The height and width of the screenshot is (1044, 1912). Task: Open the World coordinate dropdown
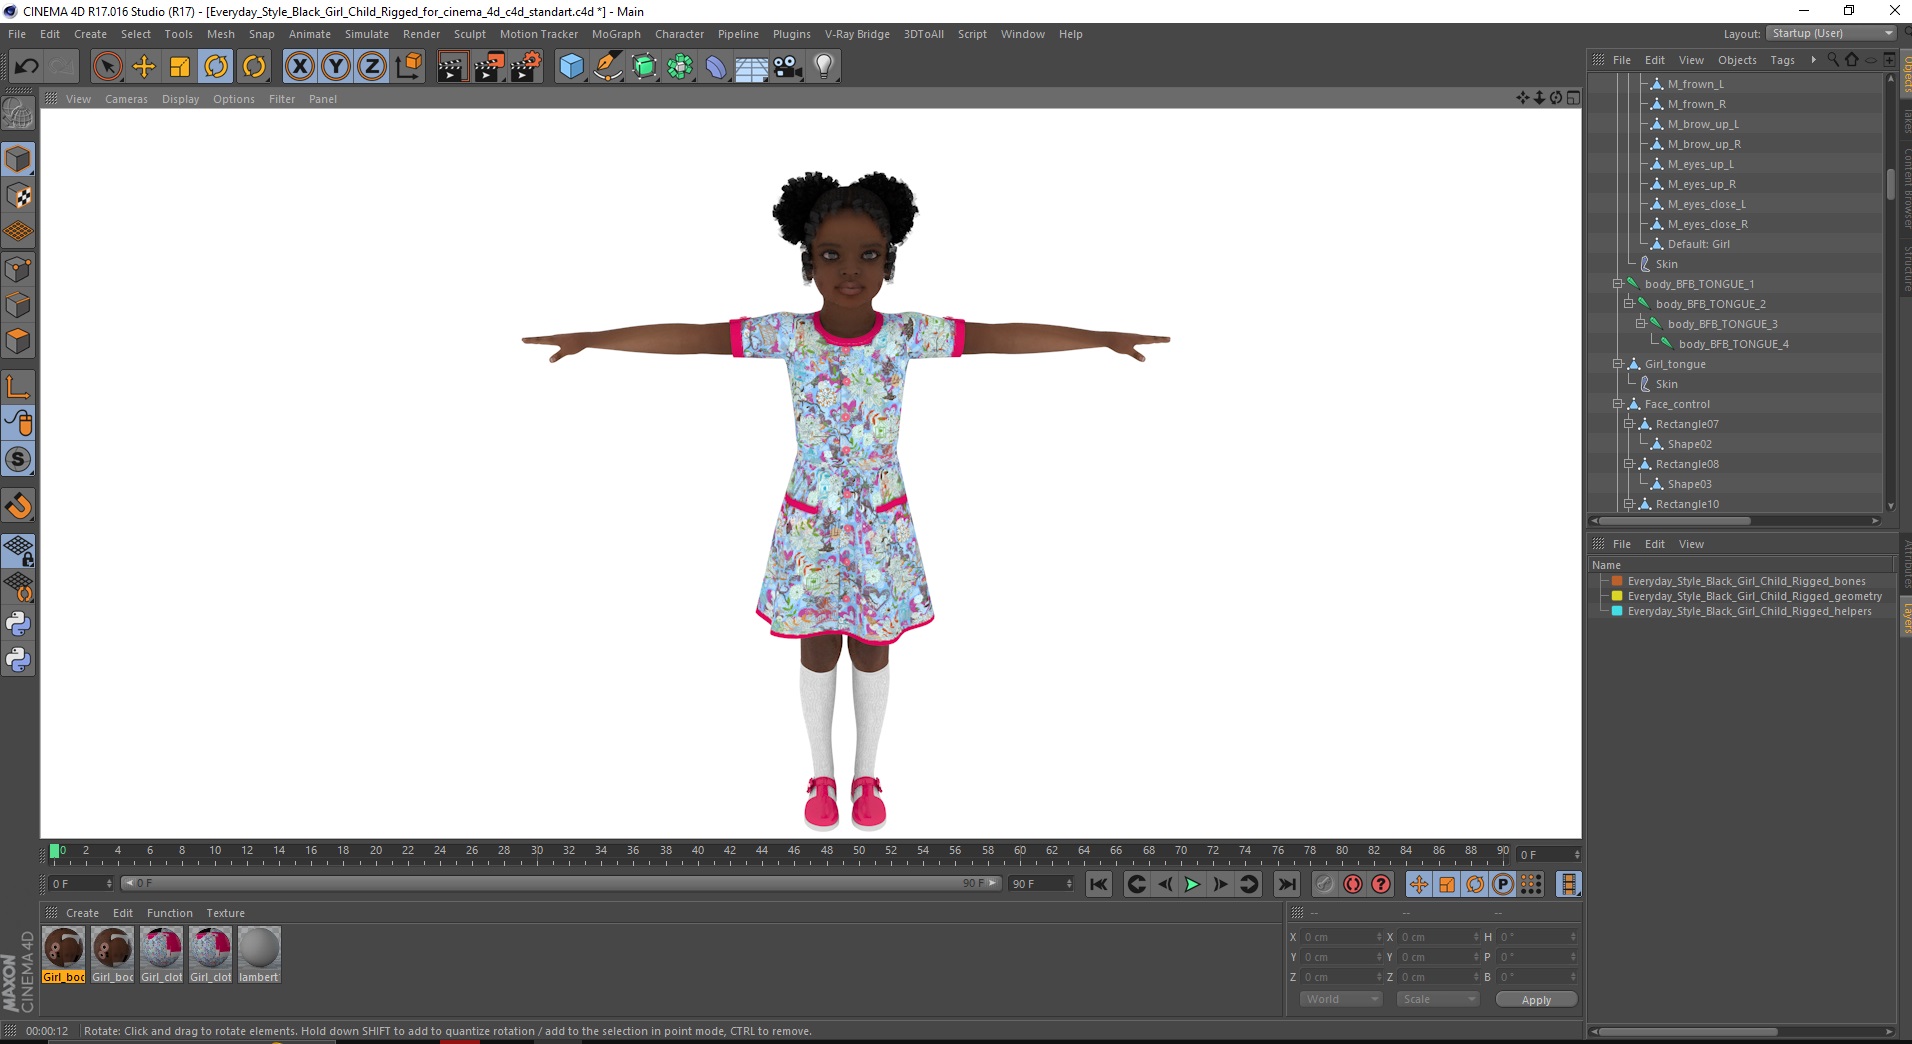tap(1341, 999)
